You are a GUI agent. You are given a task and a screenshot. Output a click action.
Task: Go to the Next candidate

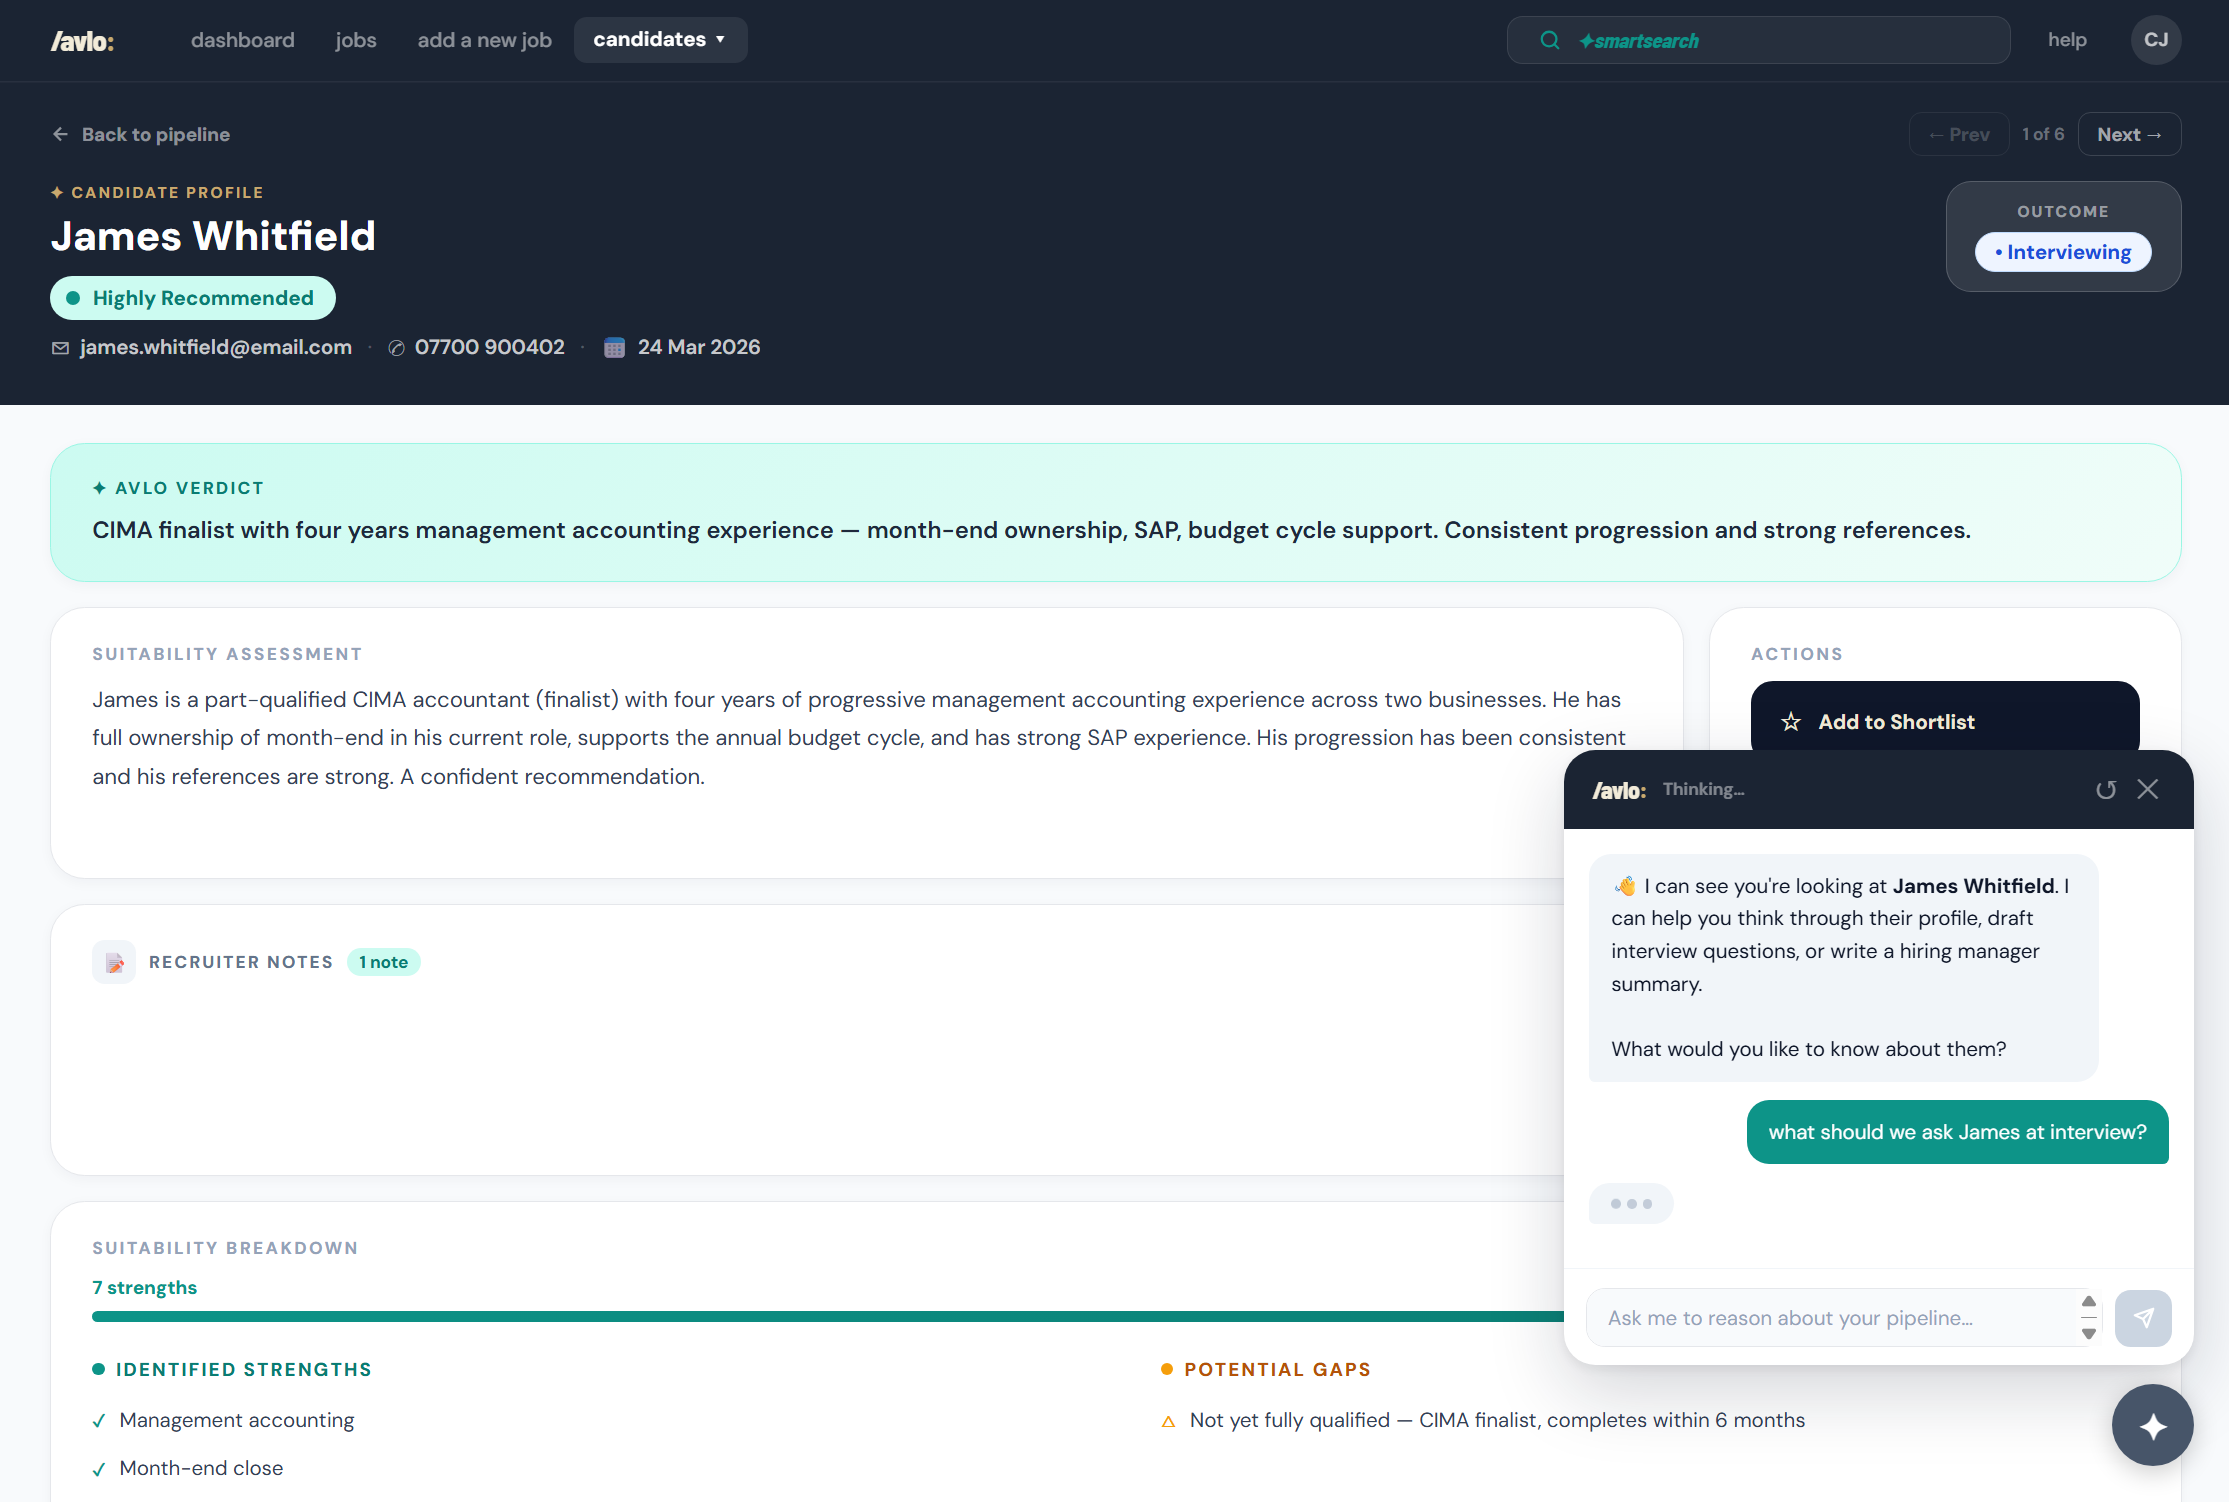coord(2129,134)
